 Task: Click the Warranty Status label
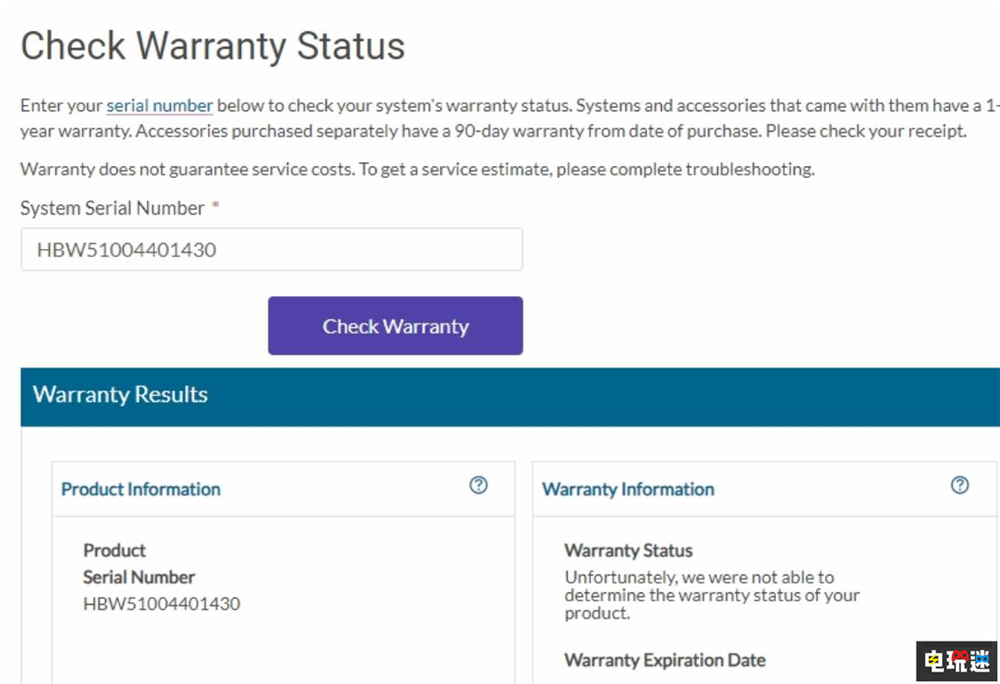tap(628, 550)
